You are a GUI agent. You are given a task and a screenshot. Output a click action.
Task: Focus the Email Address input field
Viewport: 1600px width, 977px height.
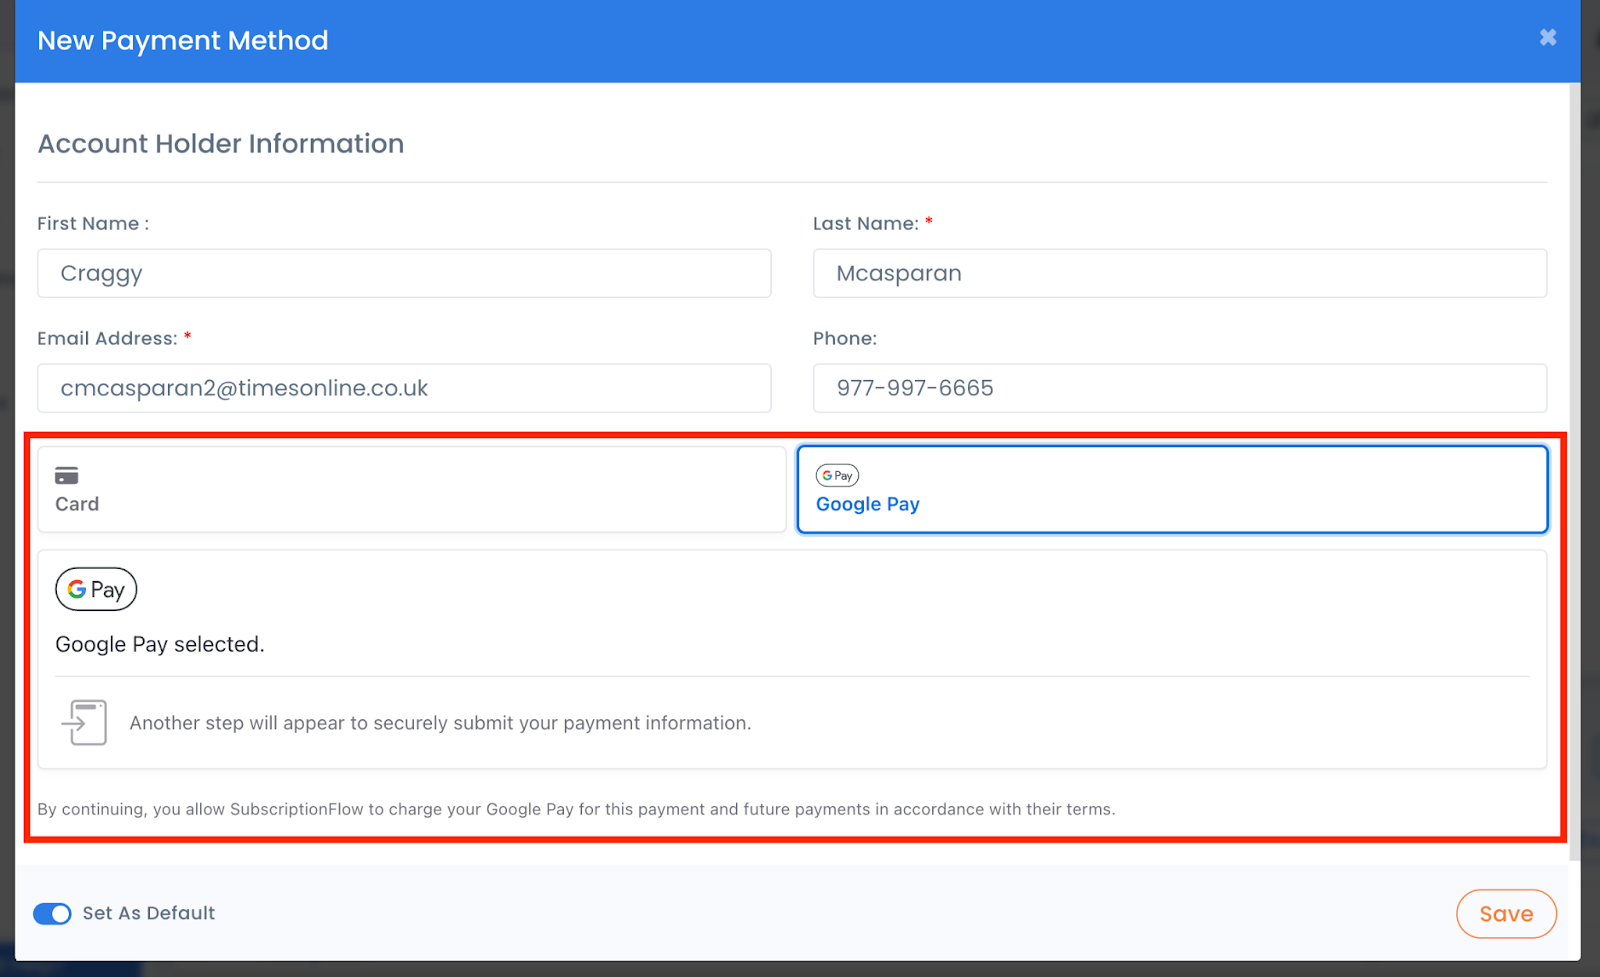404,388
